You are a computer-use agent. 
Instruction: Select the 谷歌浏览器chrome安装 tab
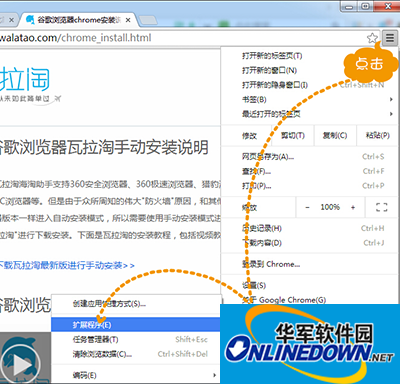pos(78,20)
